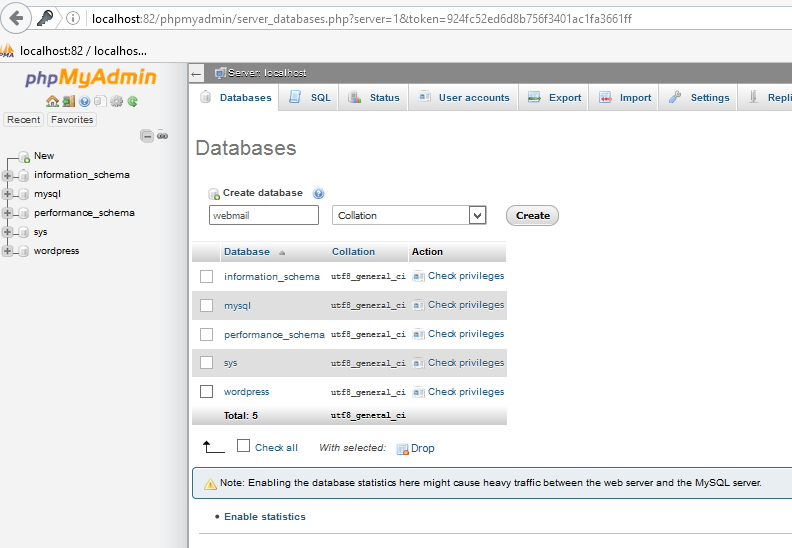Tick checkbox for information_schema row
Screen dimensions: 792x548
[206, 276]
